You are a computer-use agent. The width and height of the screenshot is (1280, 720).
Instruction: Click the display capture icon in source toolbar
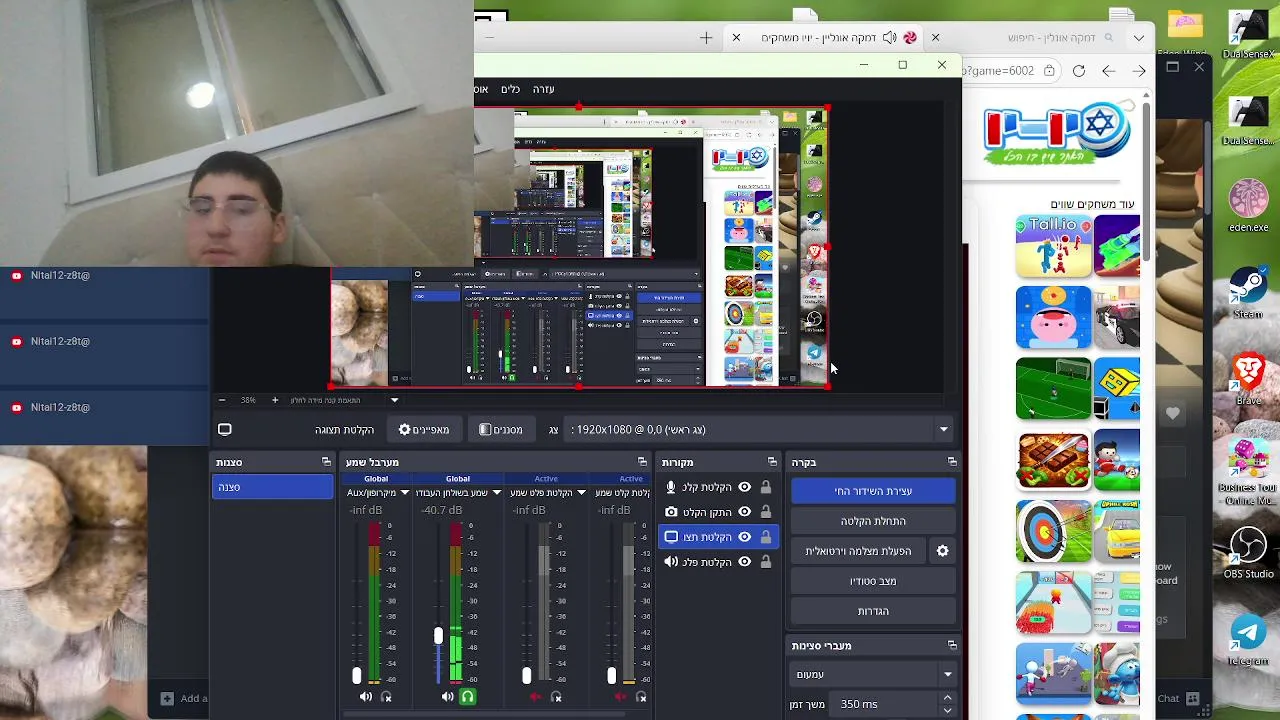[x=225, y=430]
